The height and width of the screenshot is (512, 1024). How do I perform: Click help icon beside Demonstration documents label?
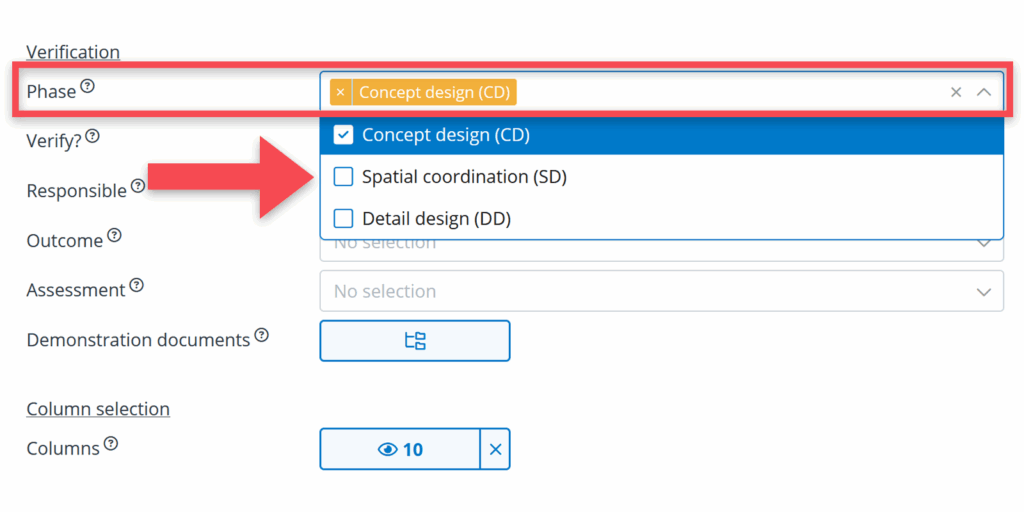tap(261, 335)
